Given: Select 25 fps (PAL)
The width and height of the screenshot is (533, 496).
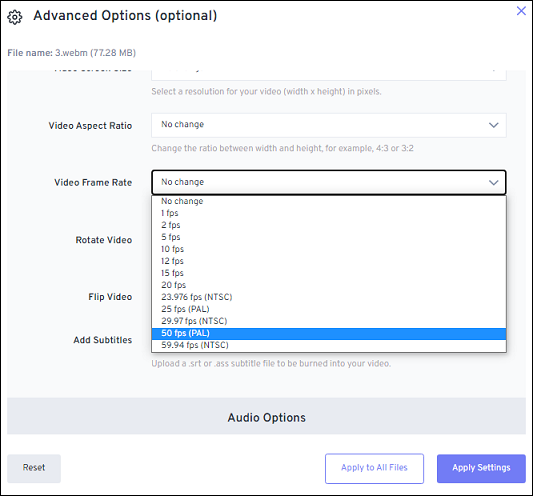Looking at the screenshot, I should tap(329, 309).
